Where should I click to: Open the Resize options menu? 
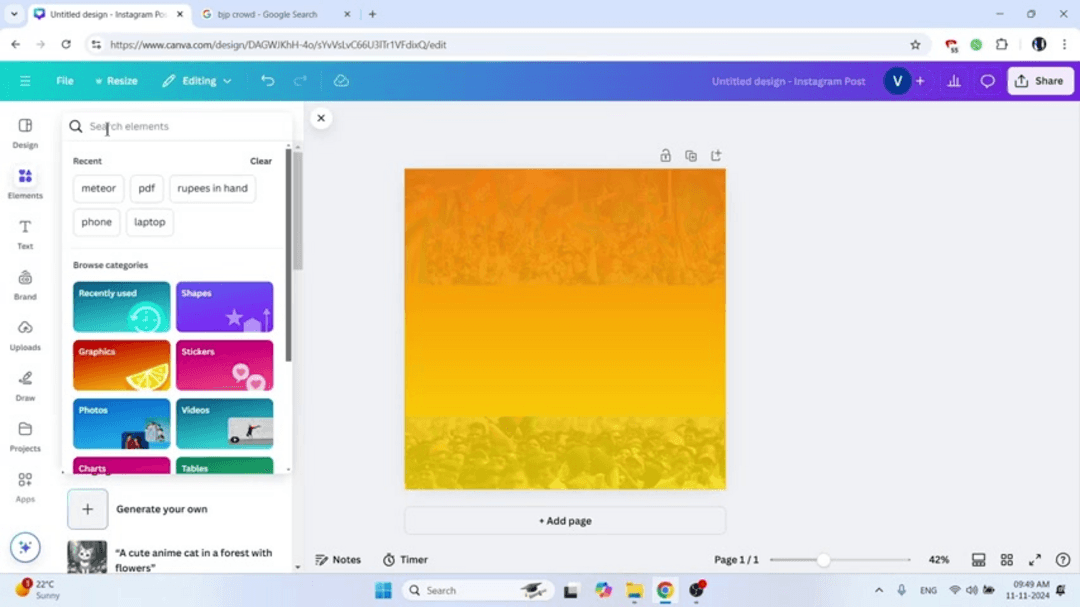click(116, 81)
